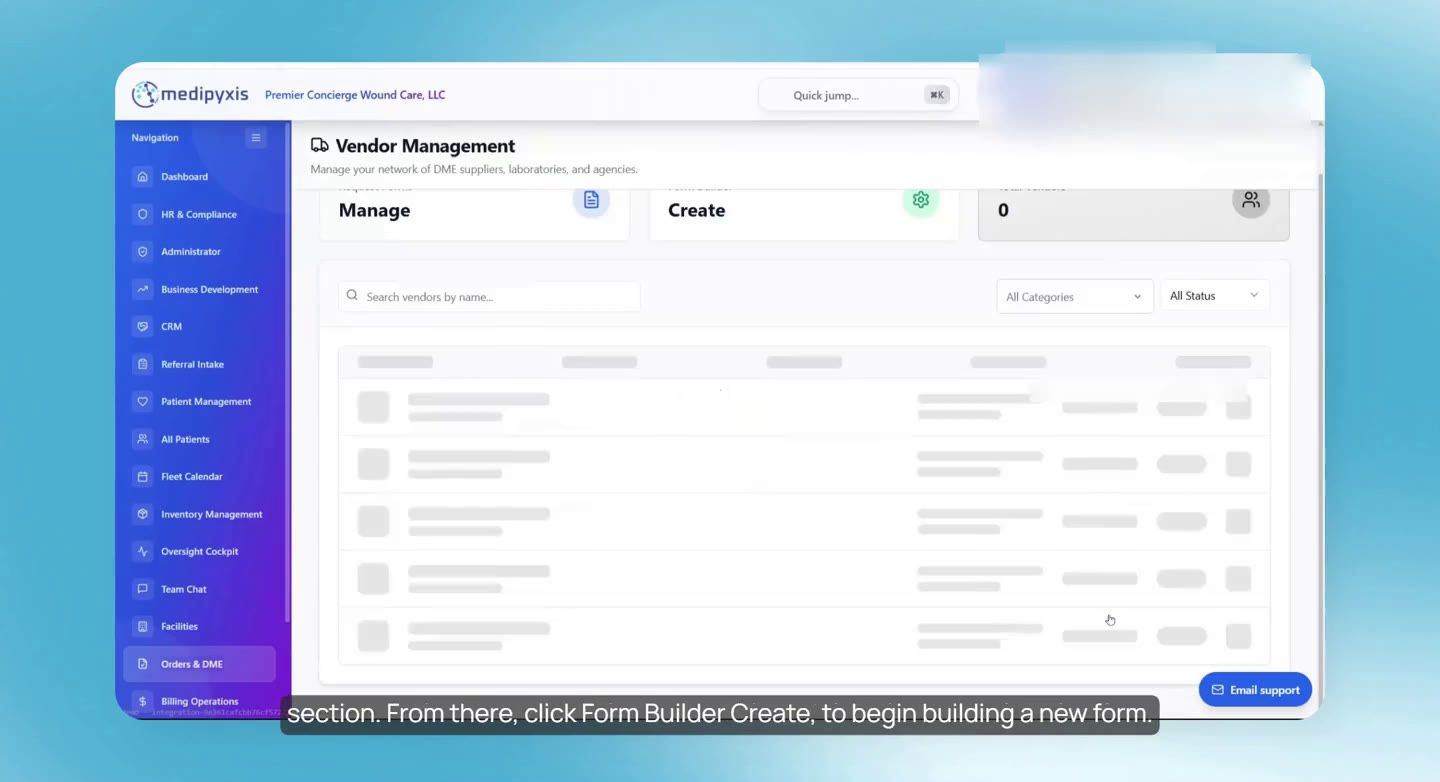Open the Dashboard menu item

200,177
